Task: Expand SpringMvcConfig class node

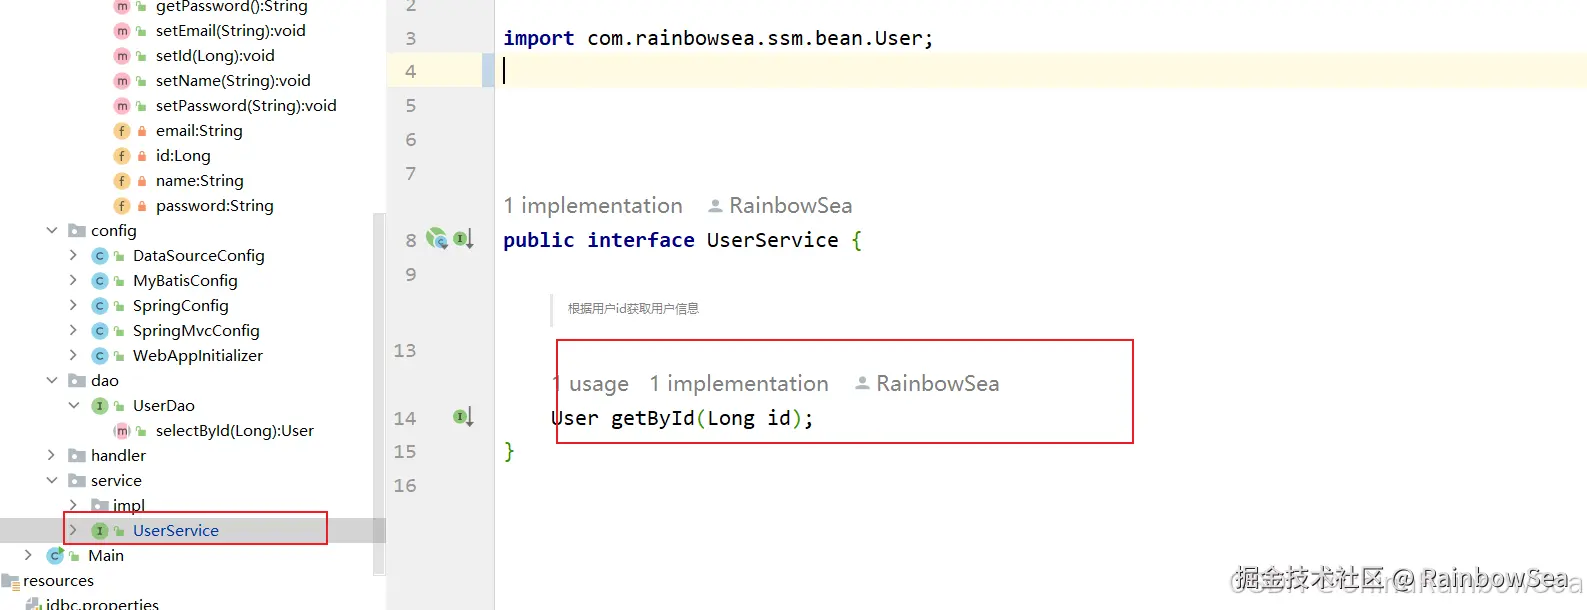Action: click(x=73, y=331)
